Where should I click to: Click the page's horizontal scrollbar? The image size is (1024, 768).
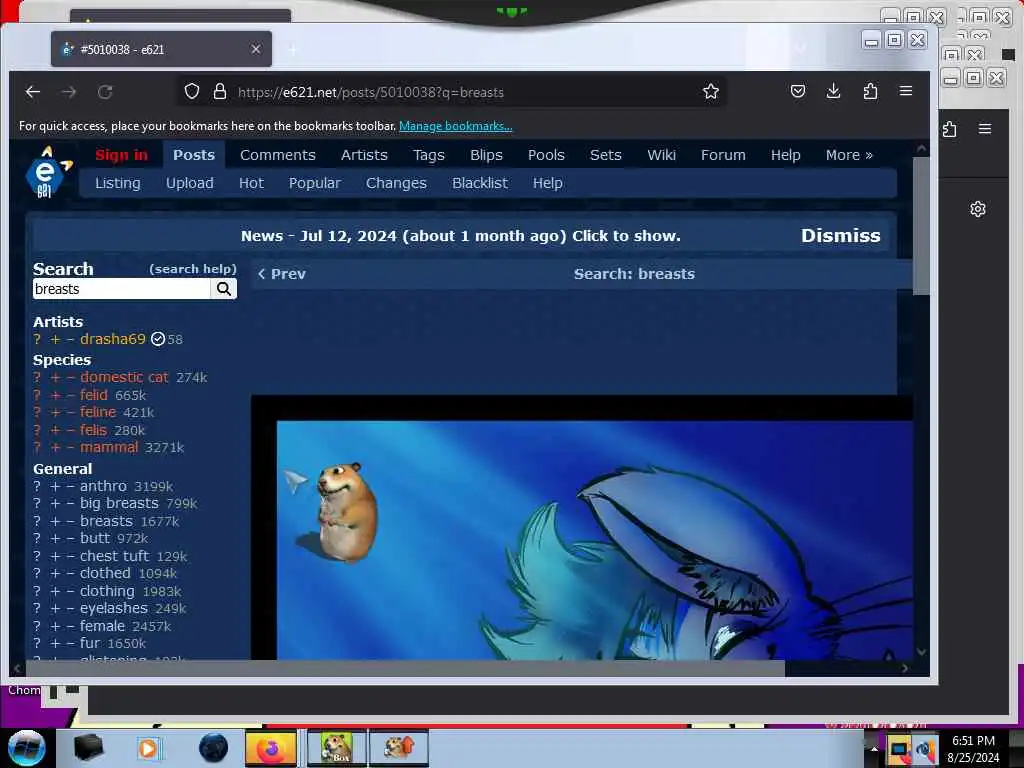[x=405, y=668]
